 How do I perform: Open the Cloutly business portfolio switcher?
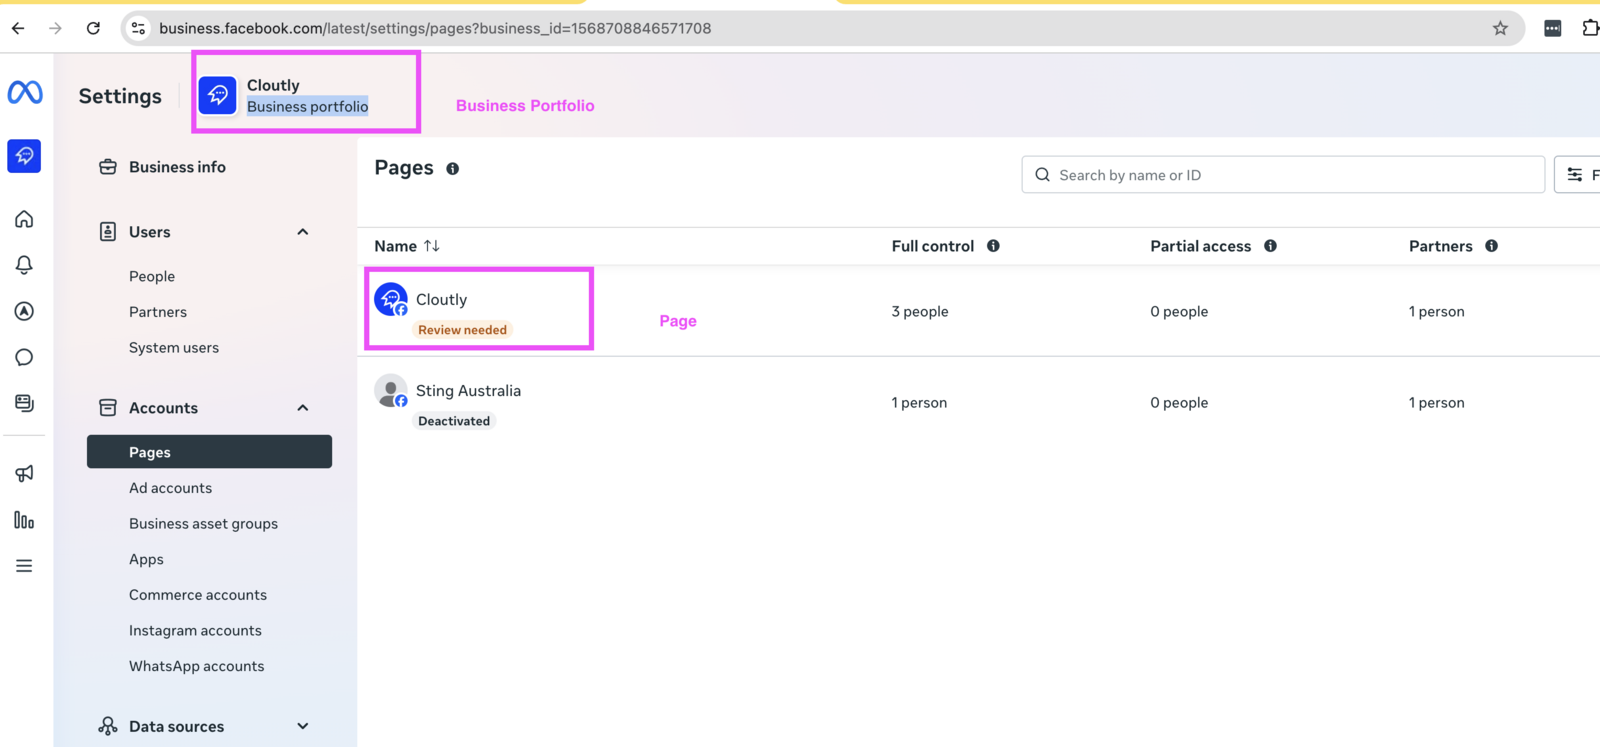(306, 95)
